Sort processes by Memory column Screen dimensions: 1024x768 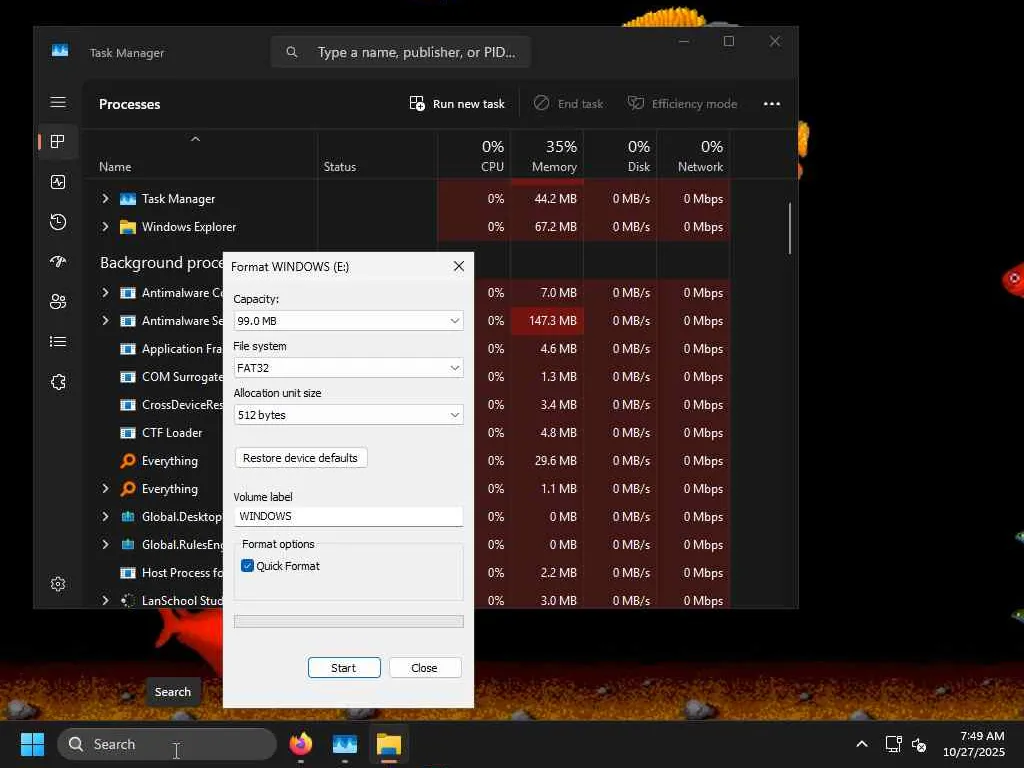point(554,156)
